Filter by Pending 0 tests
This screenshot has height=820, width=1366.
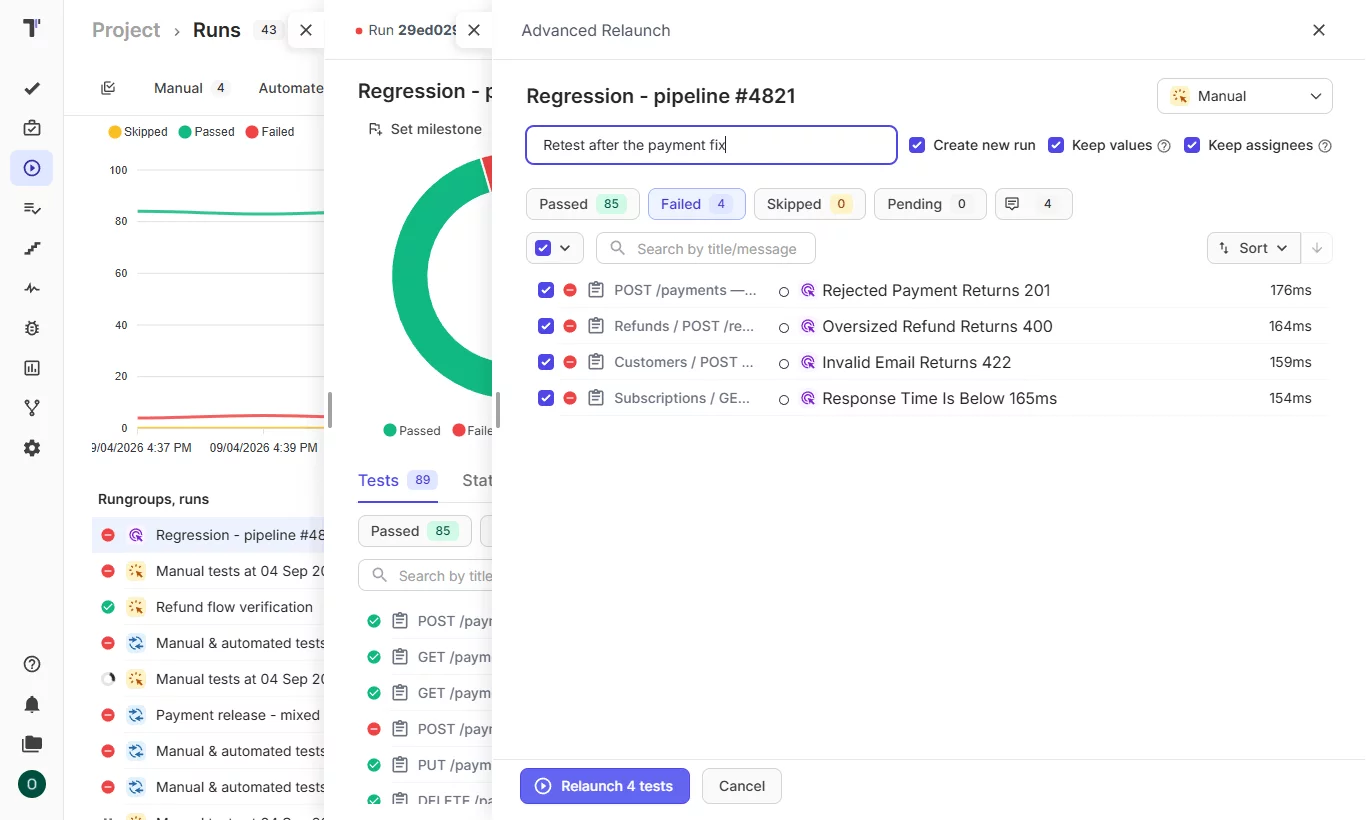(x=930, y=204)
